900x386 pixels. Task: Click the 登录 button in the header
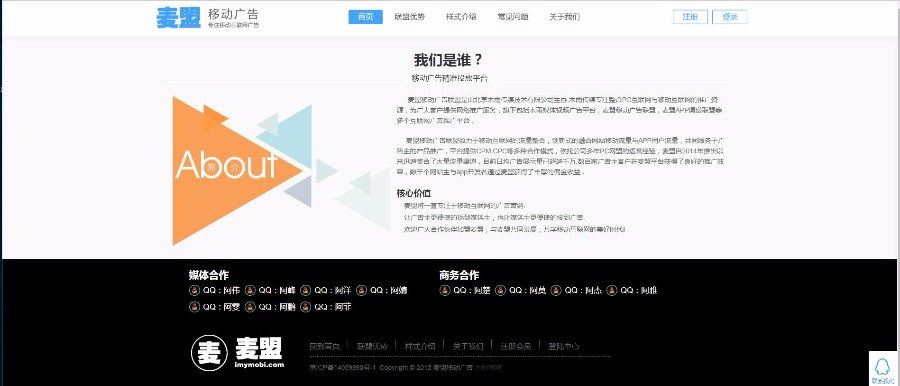pos(730,17)
